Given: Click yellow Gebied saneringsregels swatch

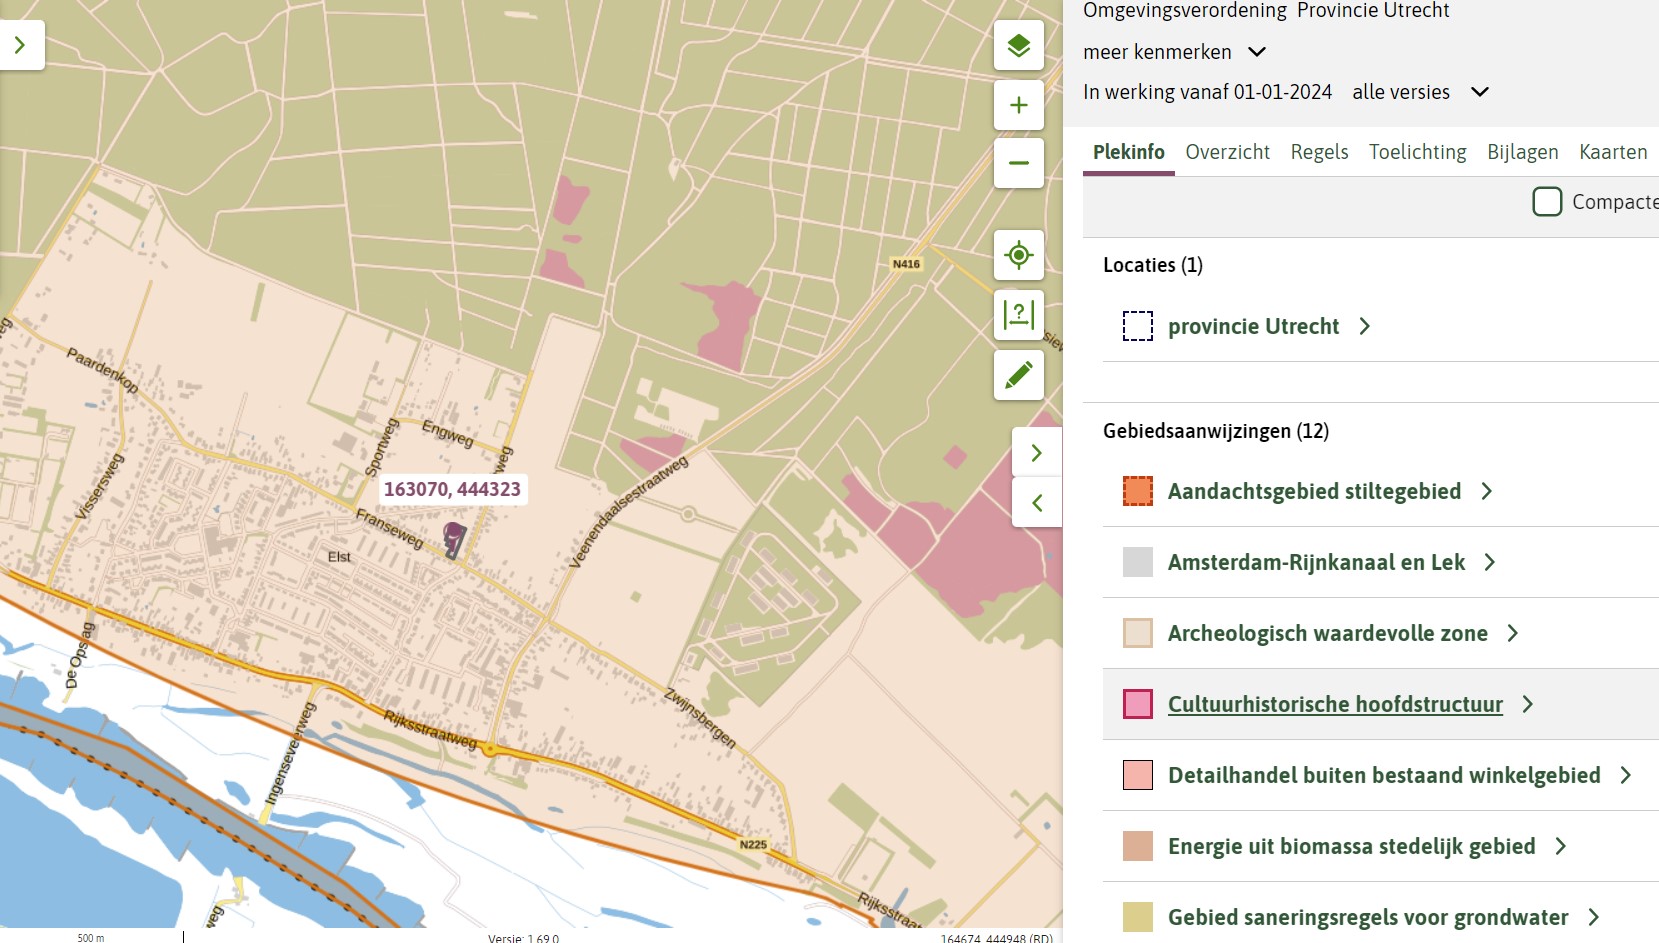Looking at the screenshot, I should click(1138, 917).
